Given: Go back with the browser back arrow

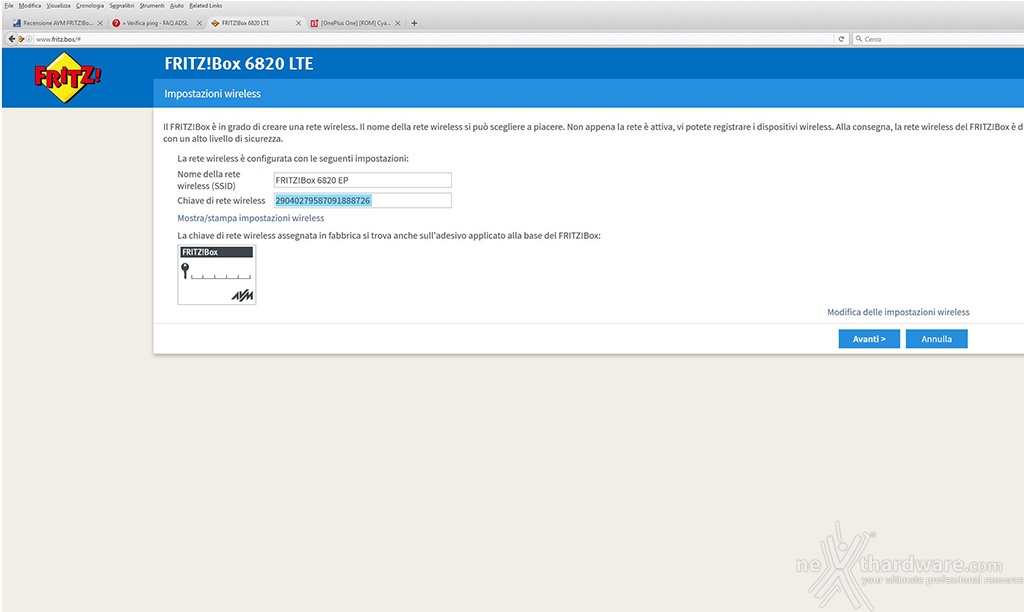Looking at the screenshot, I should [11, 39].
